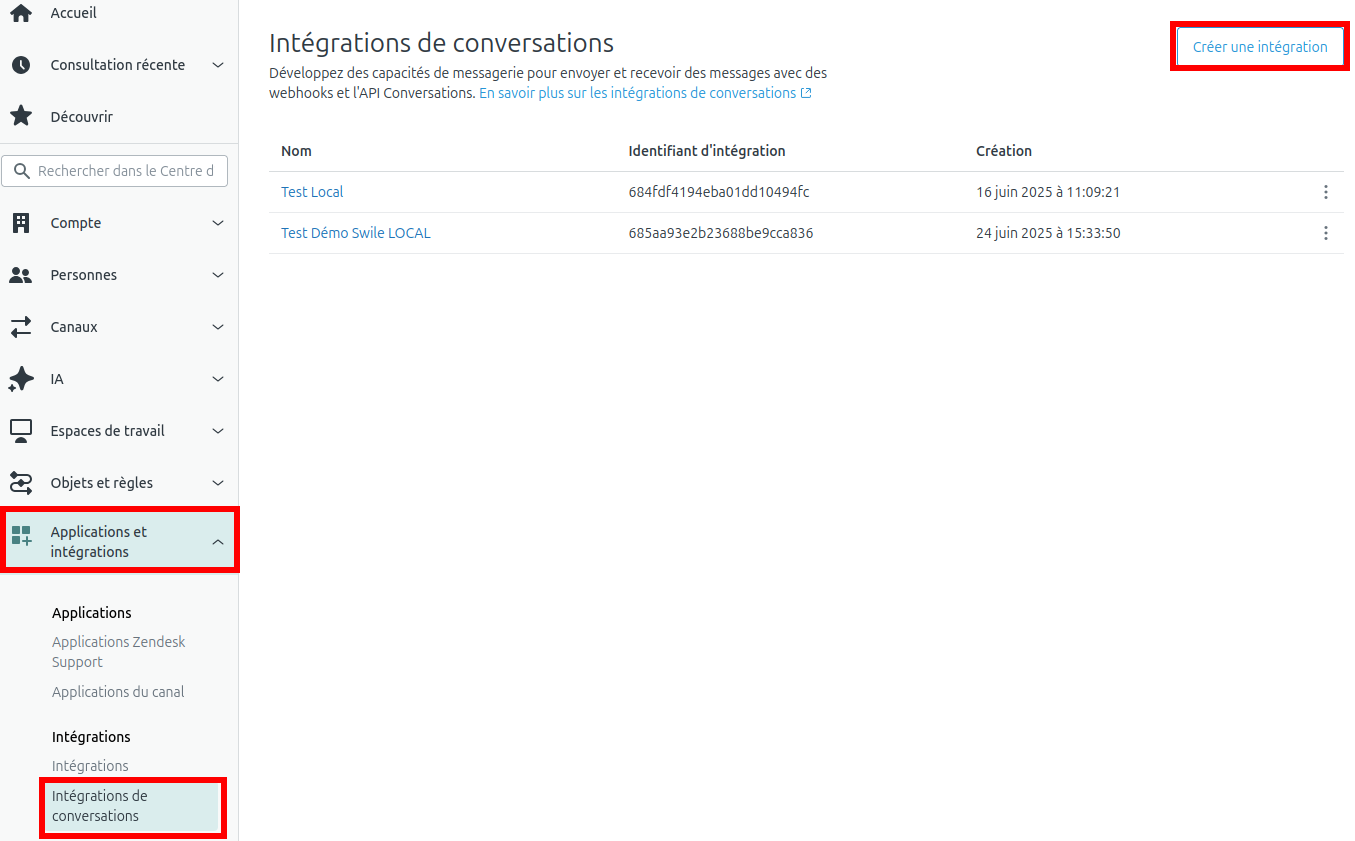
Task: Click the Accueil home icon
Action: pyautogui.click(x=21, y=14)
